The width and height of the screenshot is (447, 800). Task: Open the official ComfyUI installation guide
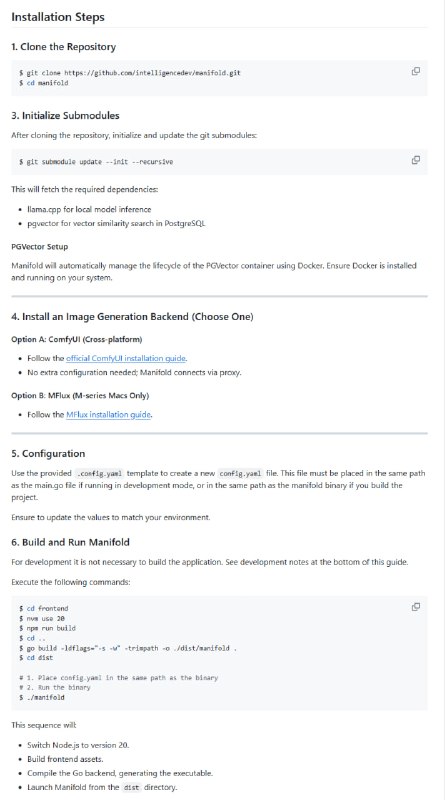pyautogui.click(x=126, y=358)
